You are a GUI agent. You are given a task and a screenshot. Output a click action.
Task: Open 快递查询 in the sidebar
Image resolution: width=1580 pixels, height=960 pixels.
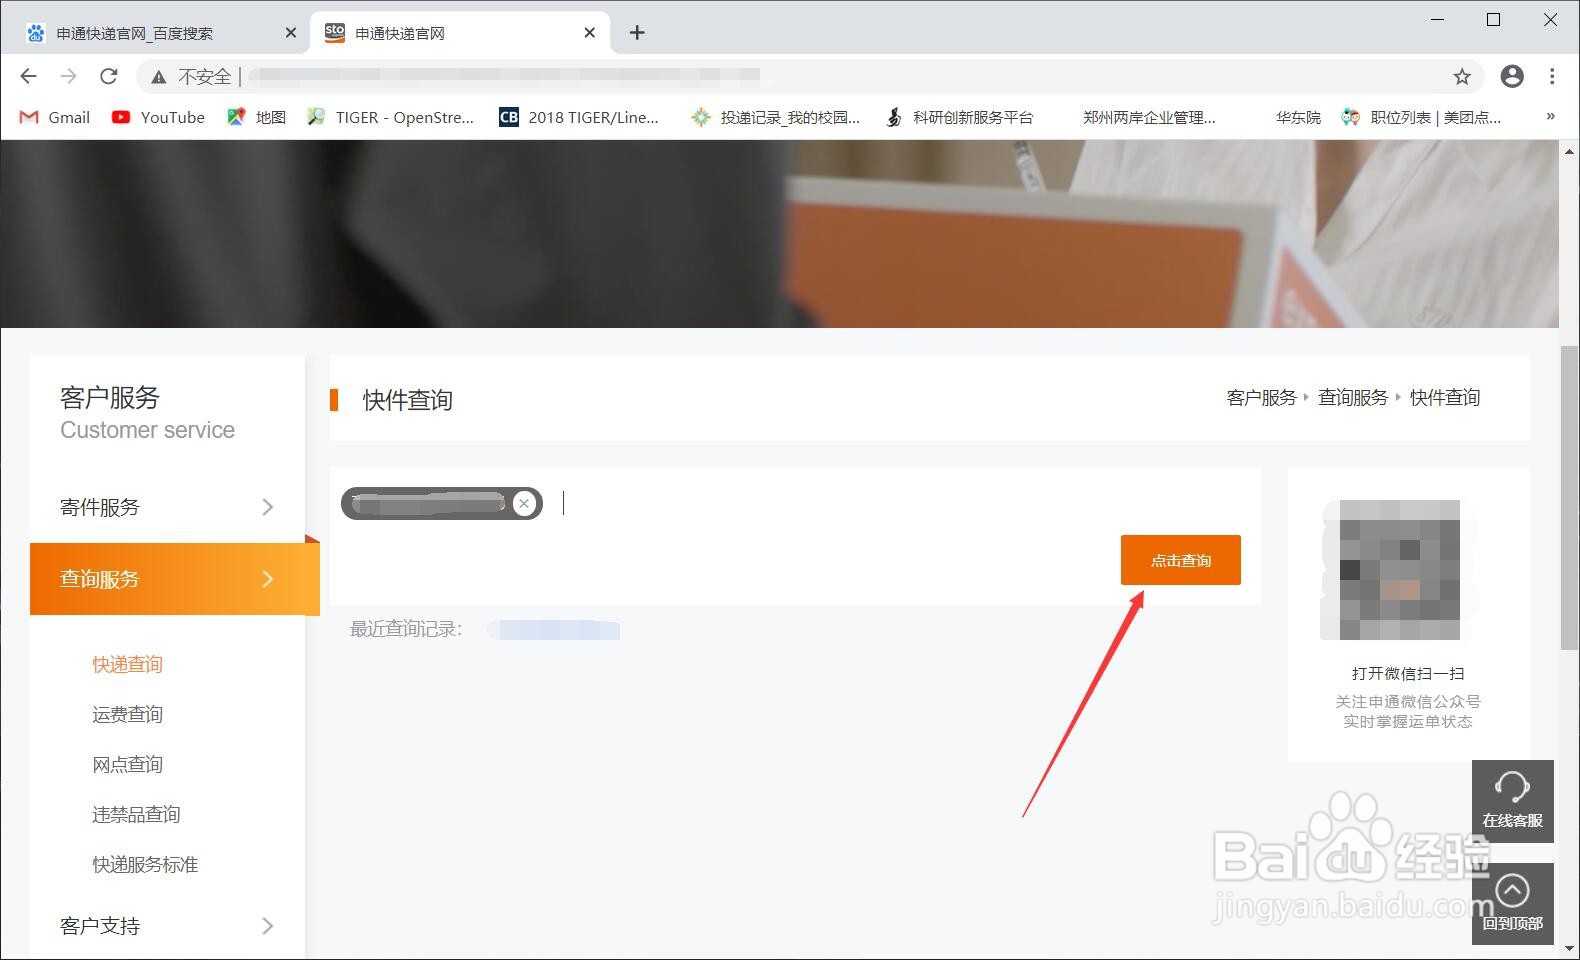(x=127, y=664)
